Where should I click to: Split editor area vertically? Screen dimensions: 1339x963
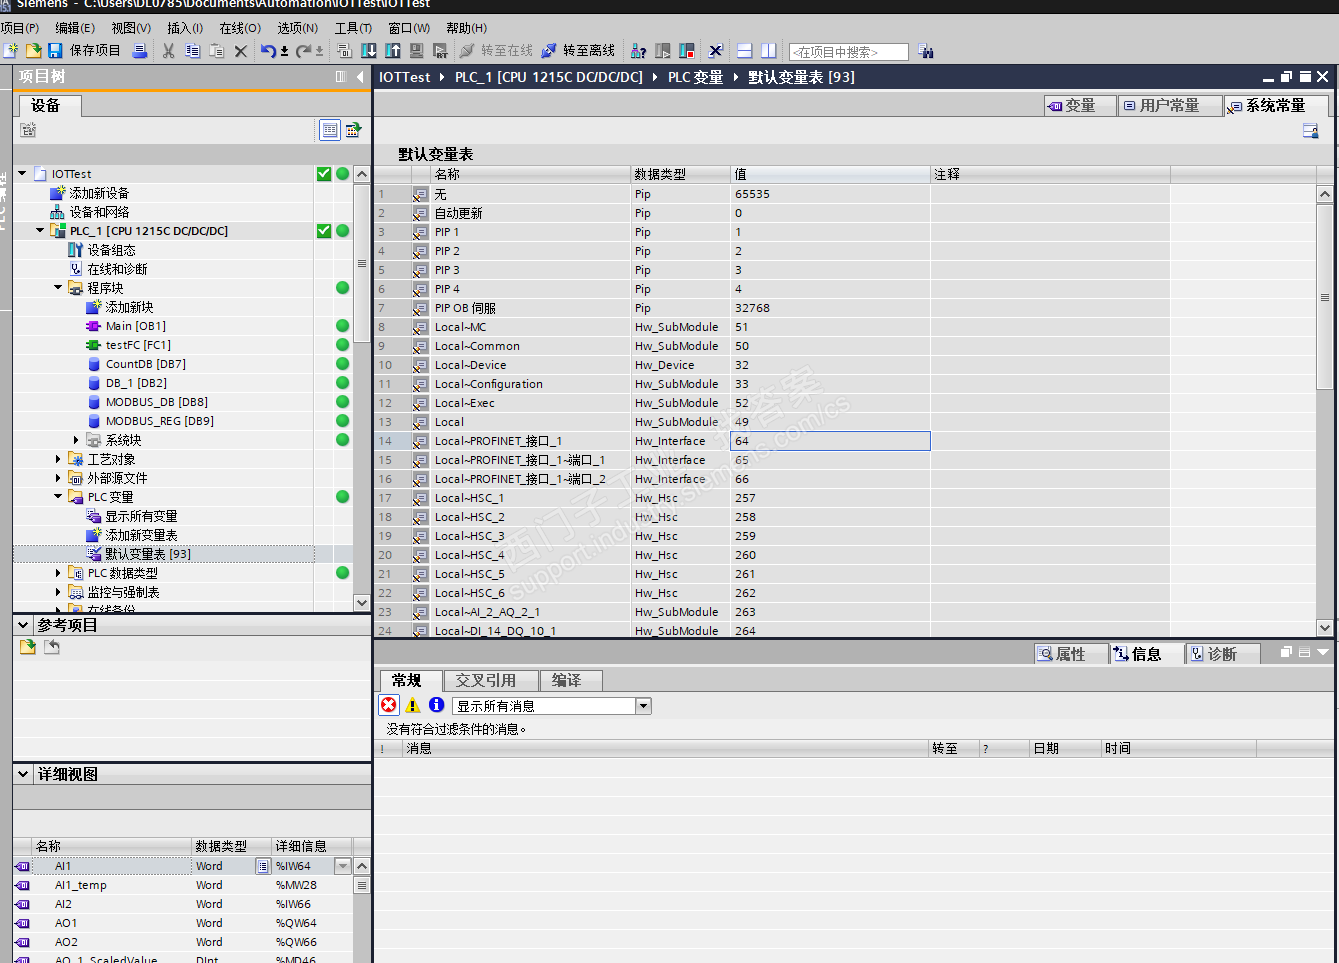pos(768,50)
